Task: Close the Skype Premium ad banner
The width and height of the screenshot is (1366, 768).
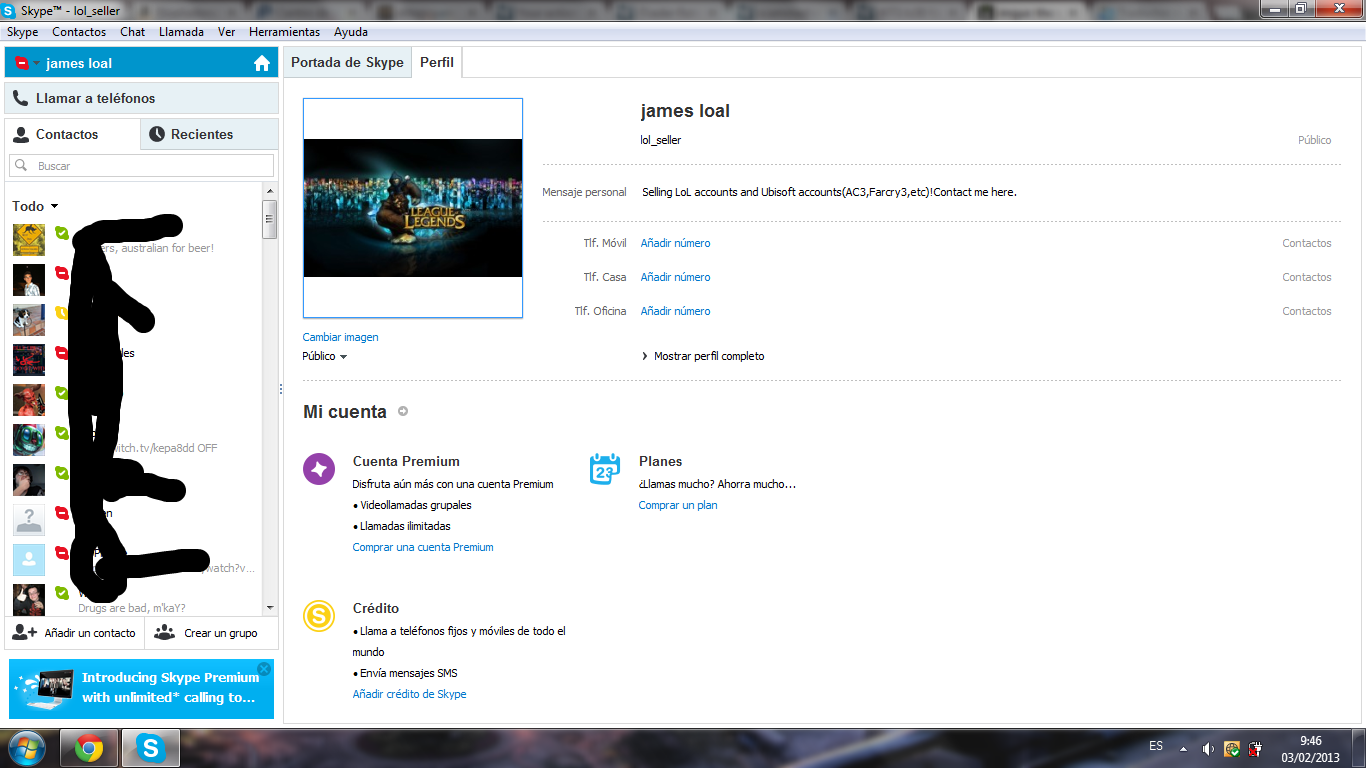Action: pyautogui.click(x=264, y=668)
